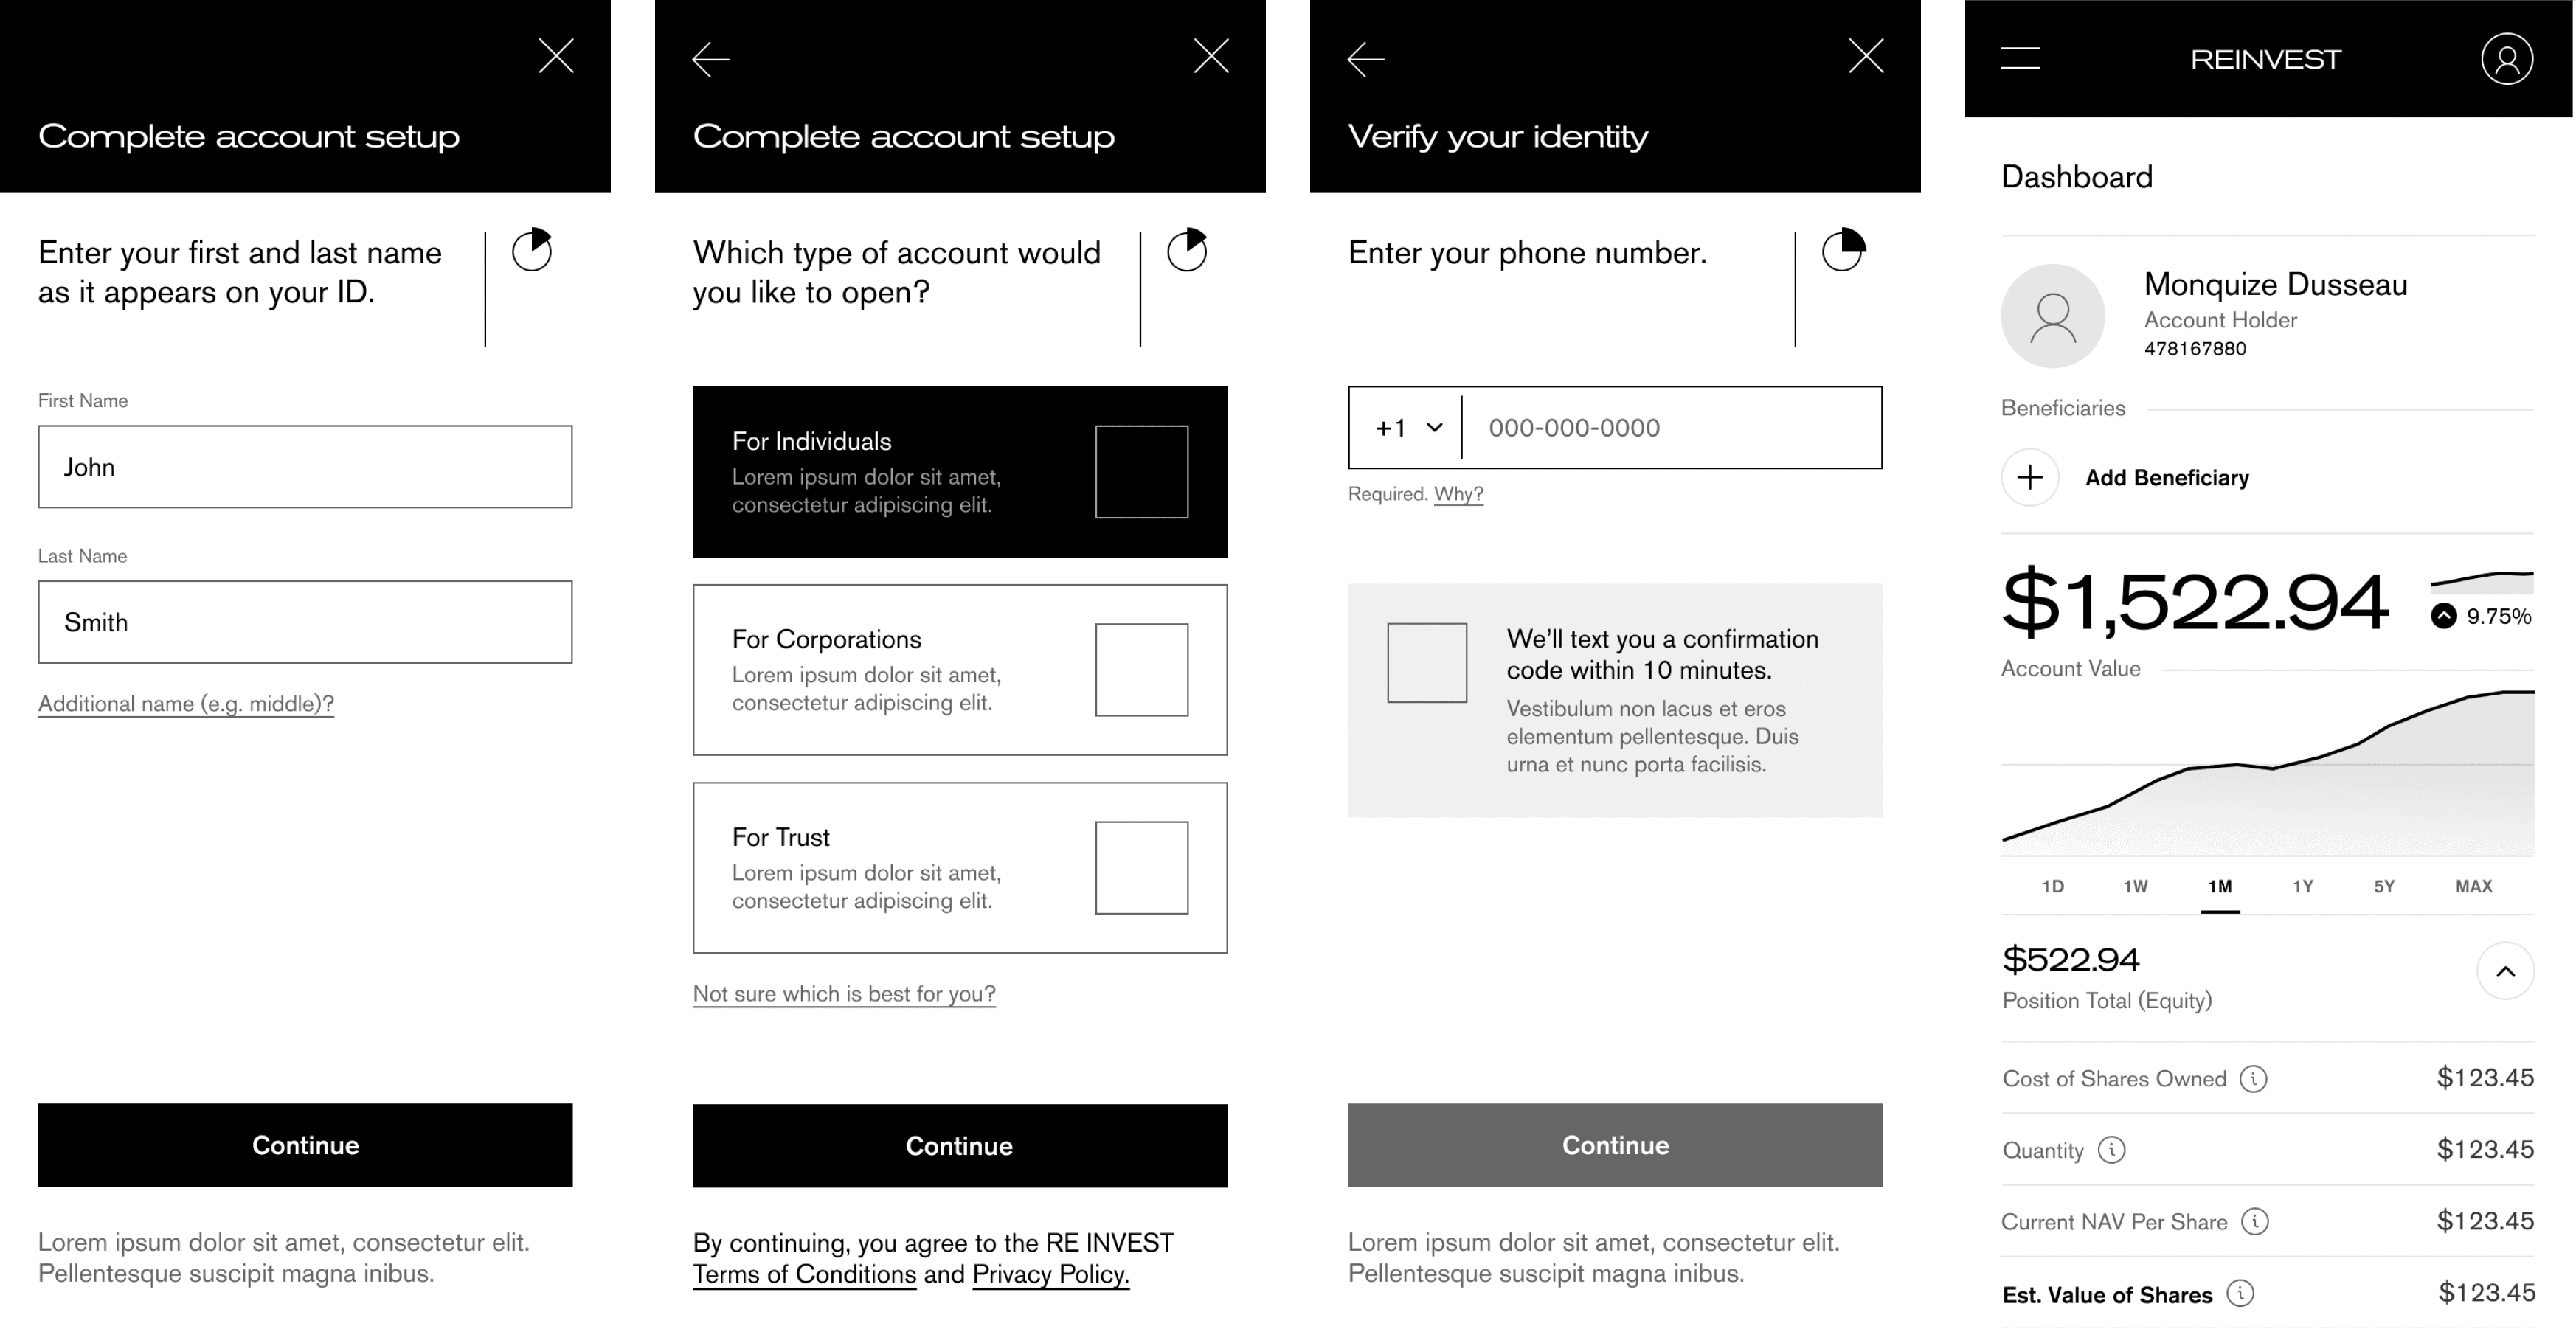
Task: Collapse the Position Total (Equity) section
Action: pyautogui.click(x=2505, y=971)
